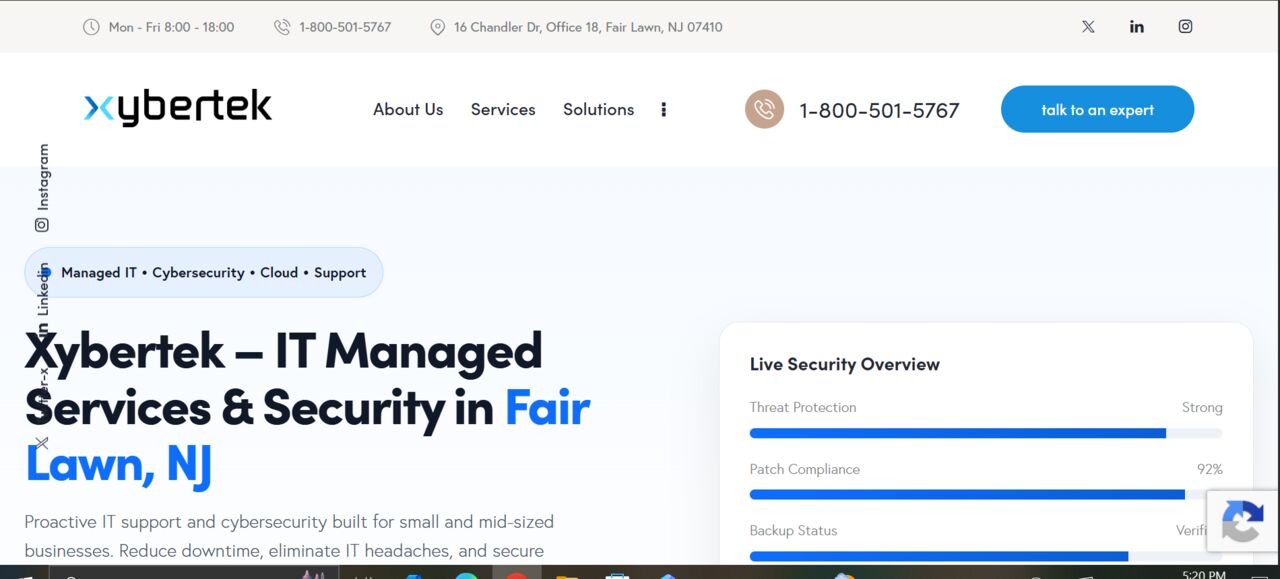This screenshot has height=579, width=1280.
Task: Click the 16 Chandler Dr address link
Action: pyautogui.click(x=588, y=27)
